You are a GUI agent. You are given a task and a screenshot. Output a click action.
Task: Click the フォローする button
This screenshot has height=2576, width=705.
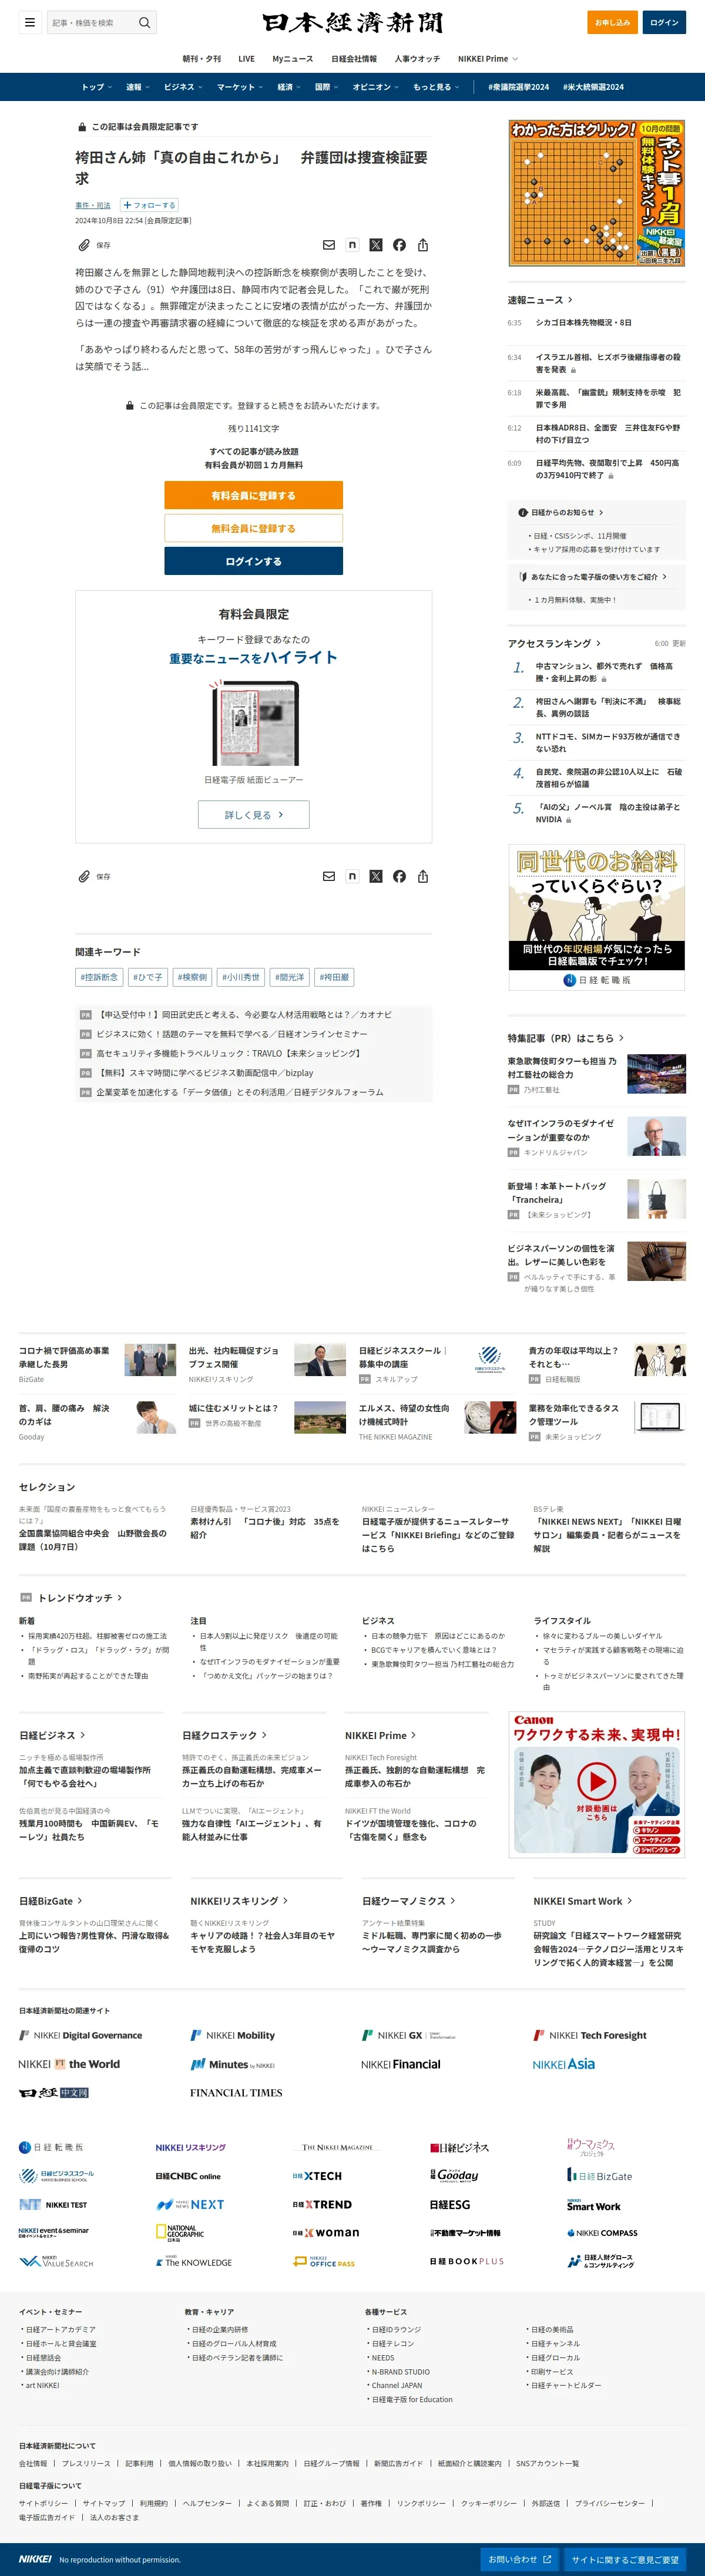point(149,205)
